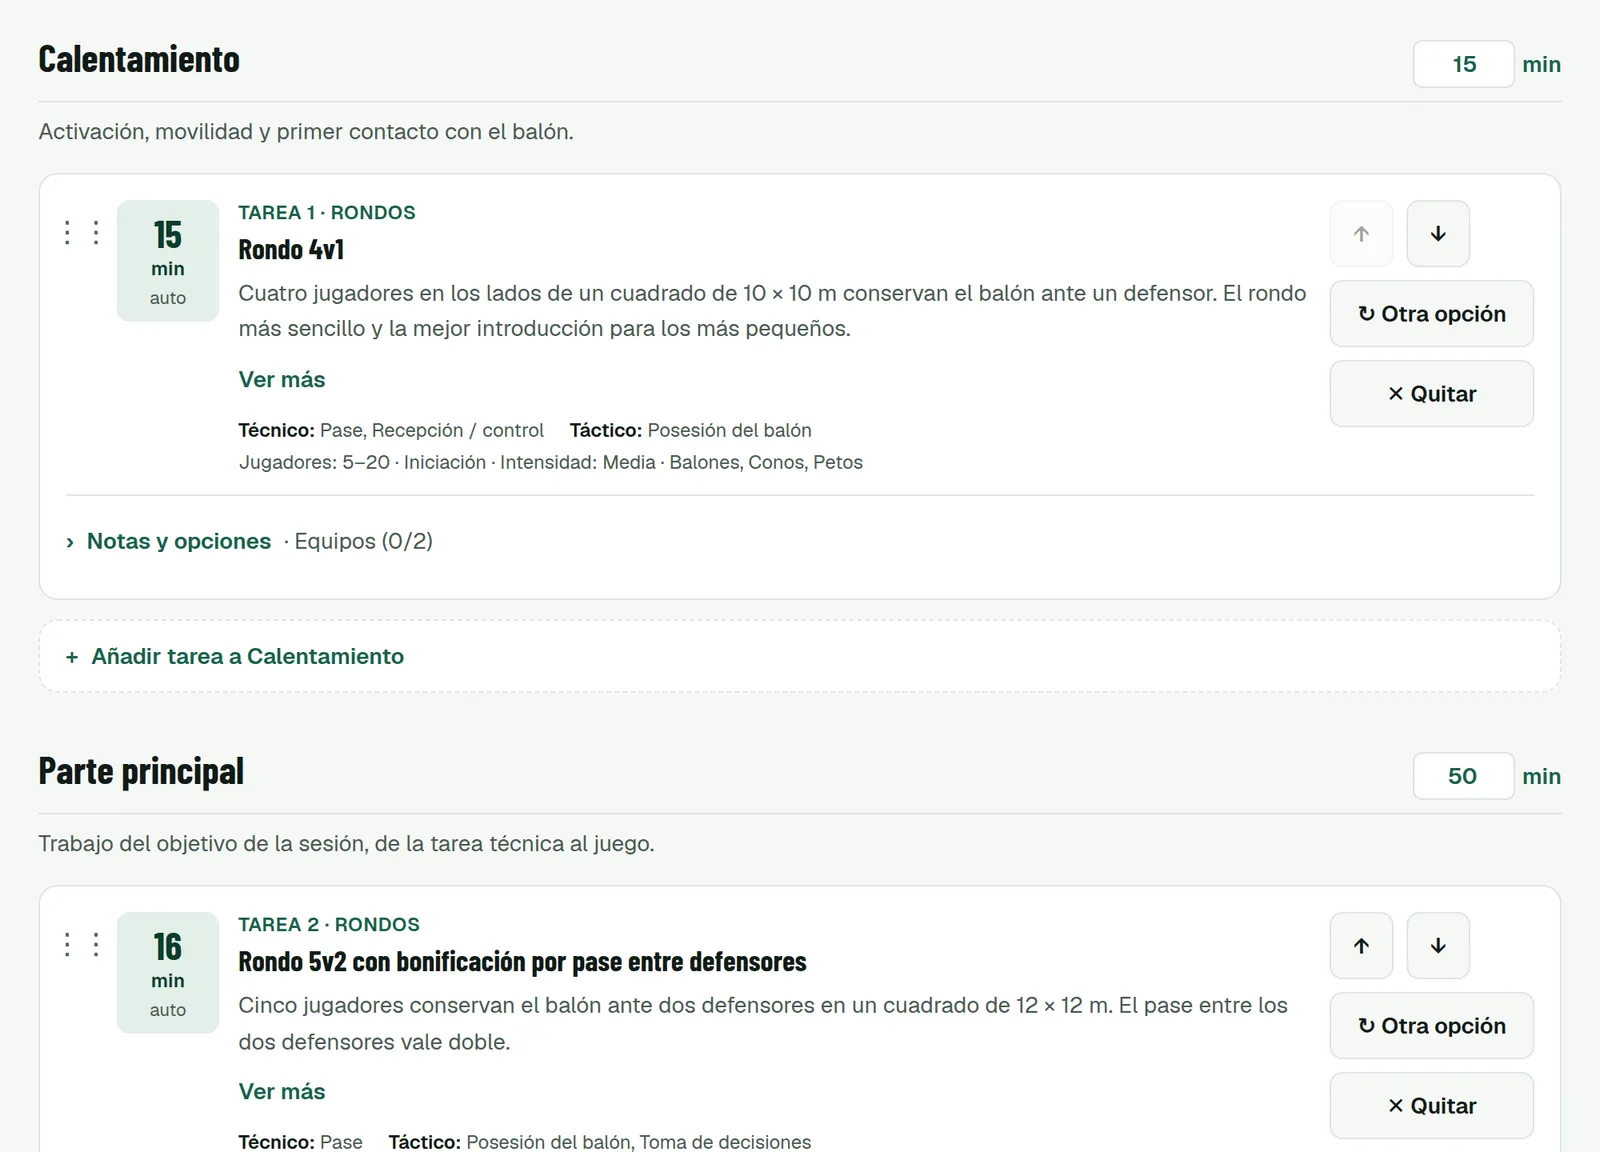Grab drag handle of Rondo 4v1 task
This screenshot has width=1600, height=1152.
tap(82, 233)
